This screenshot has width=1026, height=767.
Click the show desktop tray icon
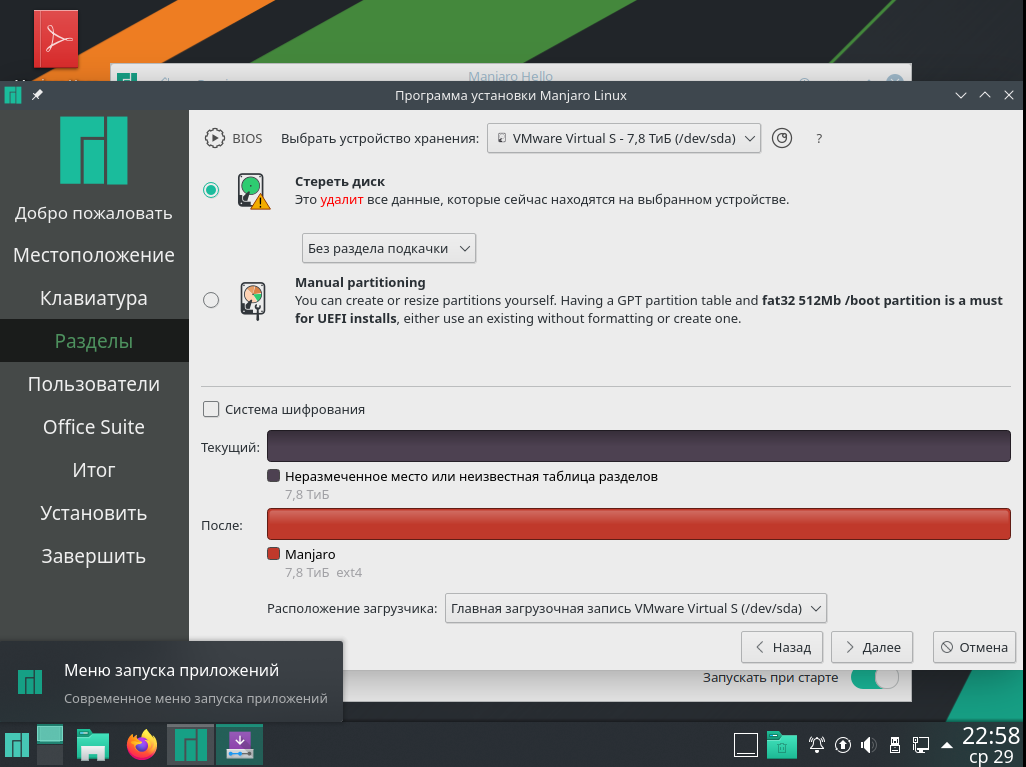[745, 745]
